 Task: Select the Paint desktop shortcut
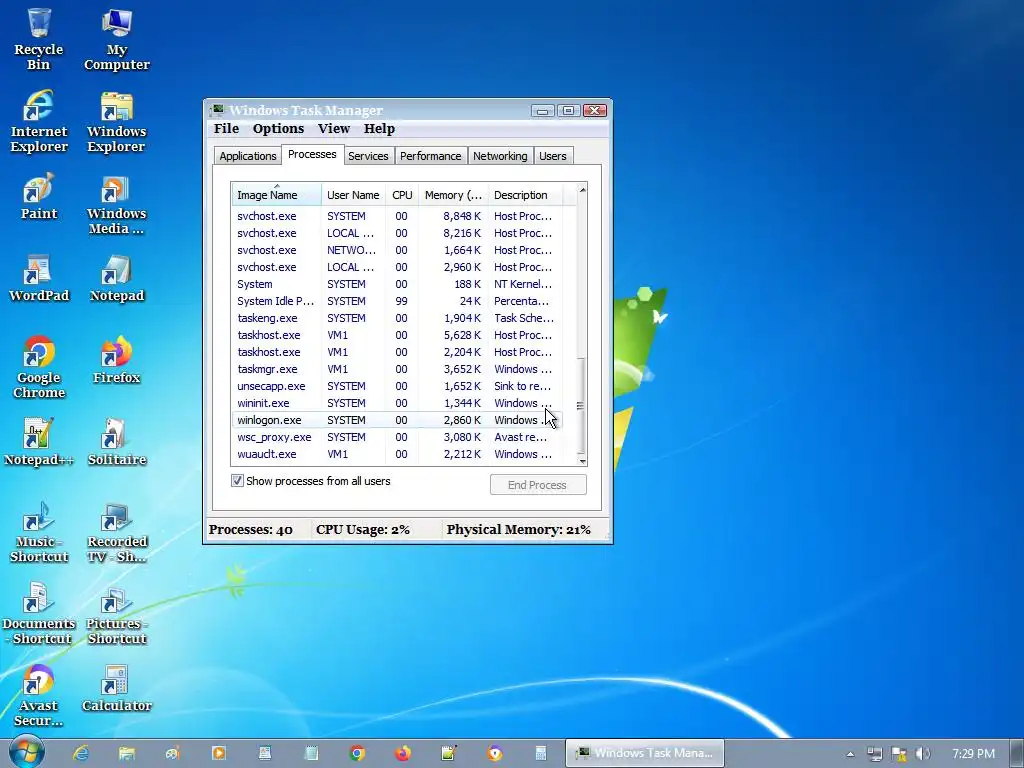click(39, 196)
